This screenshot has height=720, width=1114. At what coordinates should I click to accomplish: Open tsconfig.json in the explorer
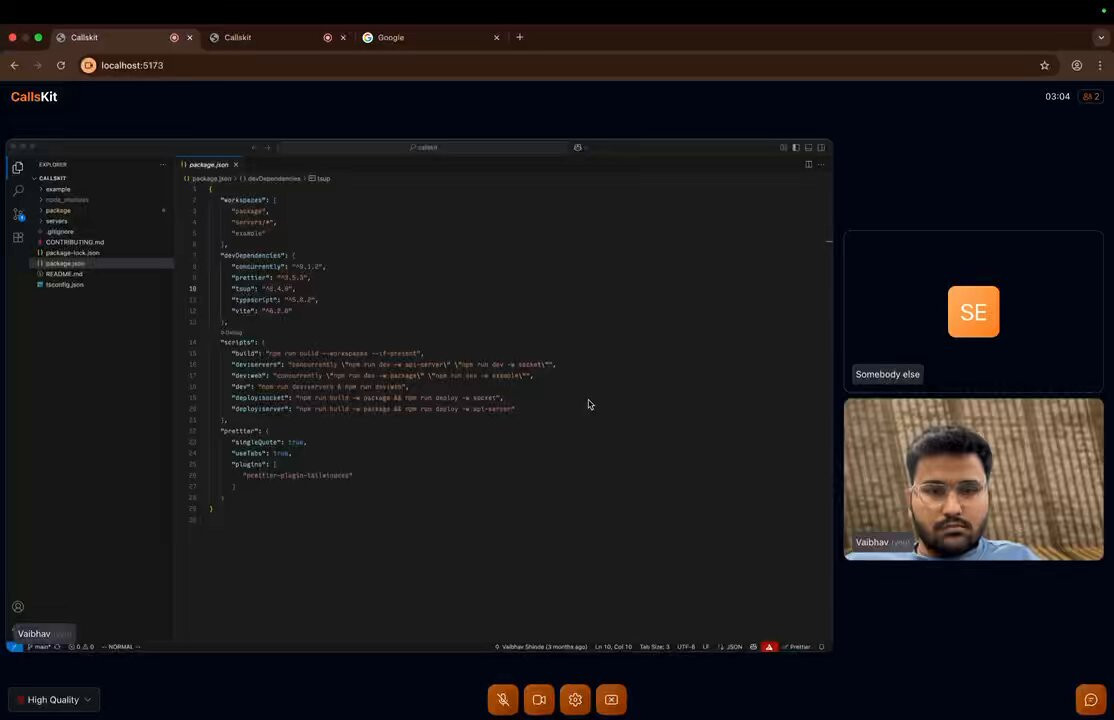coord(65,284)
